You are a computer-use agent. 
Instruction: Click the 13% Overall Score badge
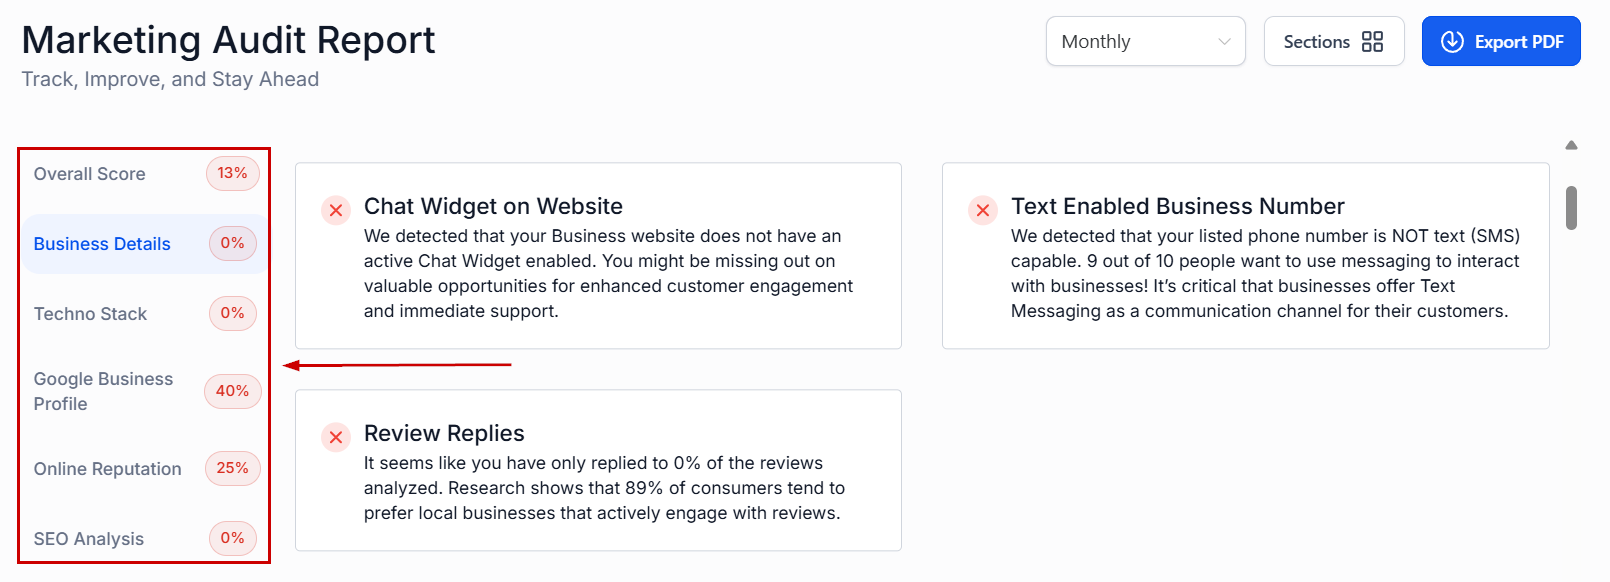(232, 173)
